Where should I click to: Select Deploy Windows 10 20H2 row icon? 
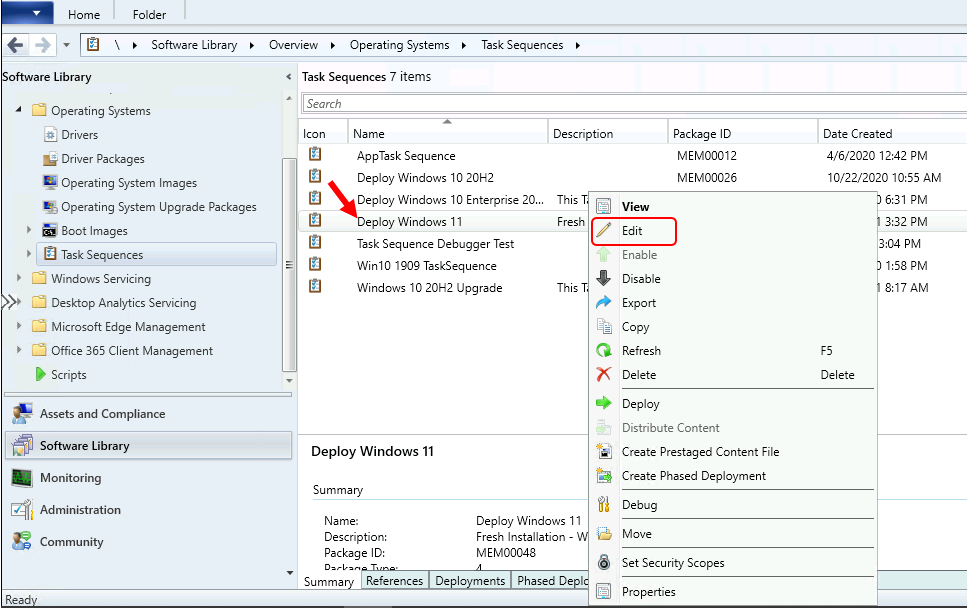[x=315, y=177]
